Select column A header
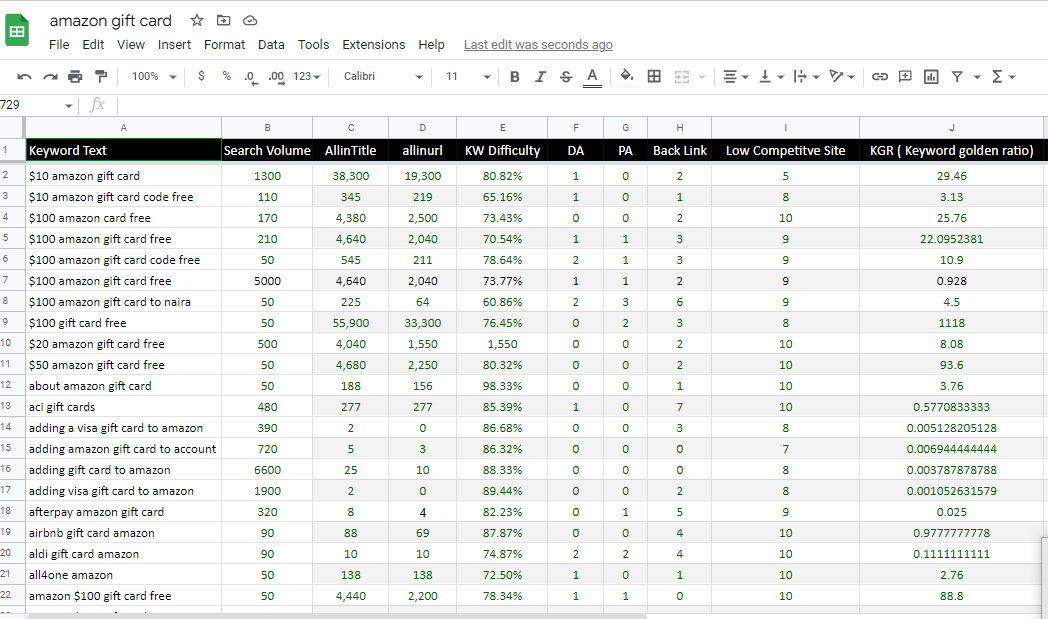 (124, 128)
